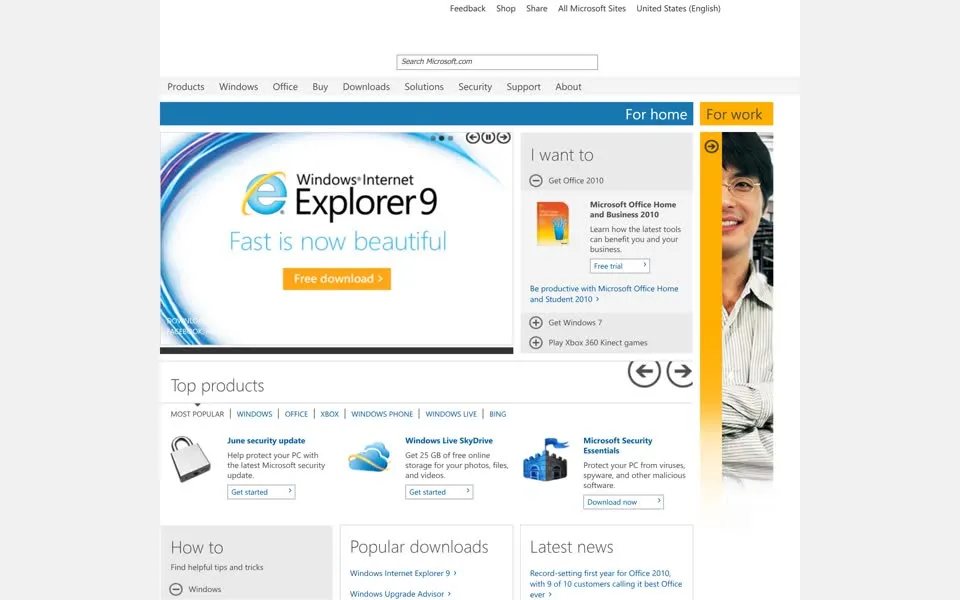The height and width of the screenshot is (600, 960).
Task: Click United States (English) locale link
Action: (x=678, y=9)
